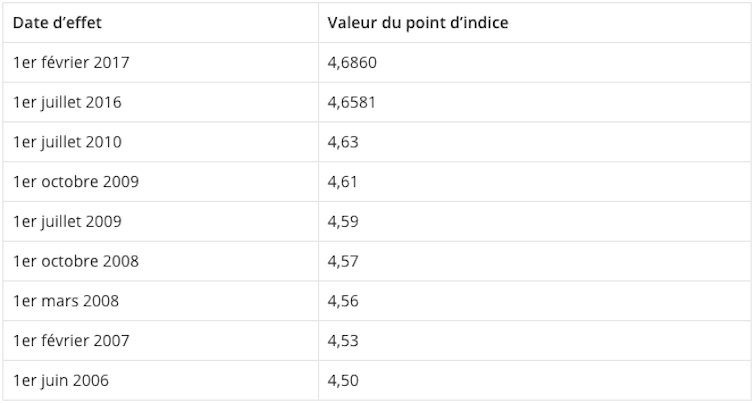Click the "1er octobre 2009" date cell
The height and width of the screenshot is (403, 754).
click(x=76, y=182)
